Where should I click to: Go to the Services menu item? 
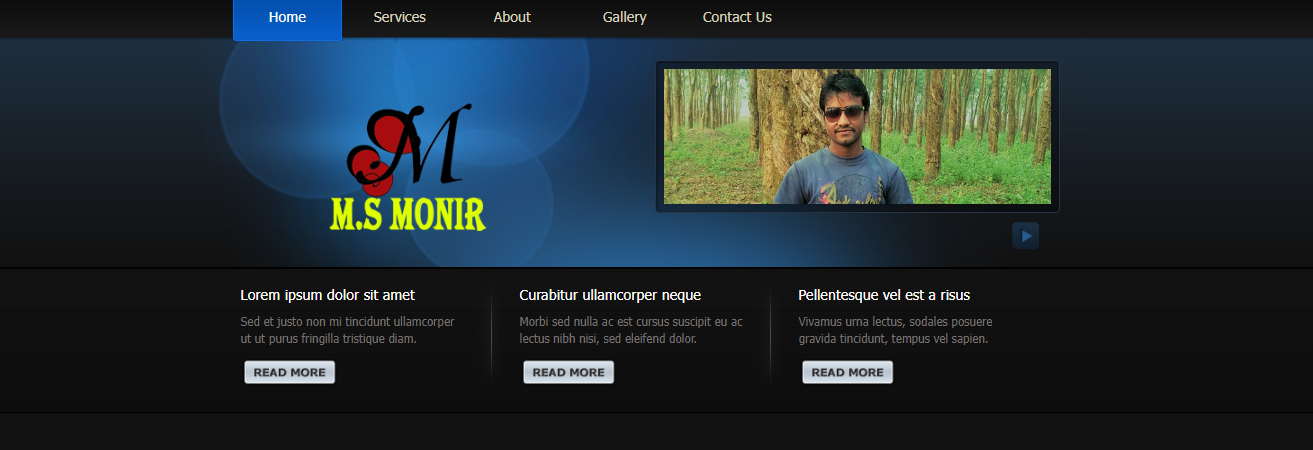[x=399, y=17]
